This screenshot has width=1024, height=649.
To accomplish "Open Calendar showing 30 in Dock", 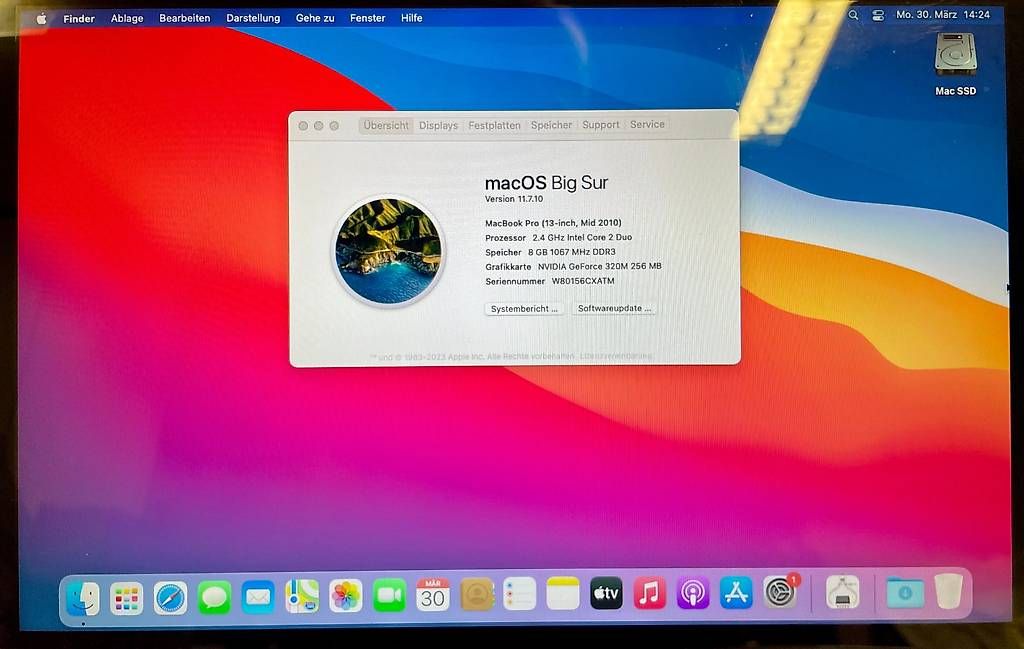I will (x=433, y=594).
